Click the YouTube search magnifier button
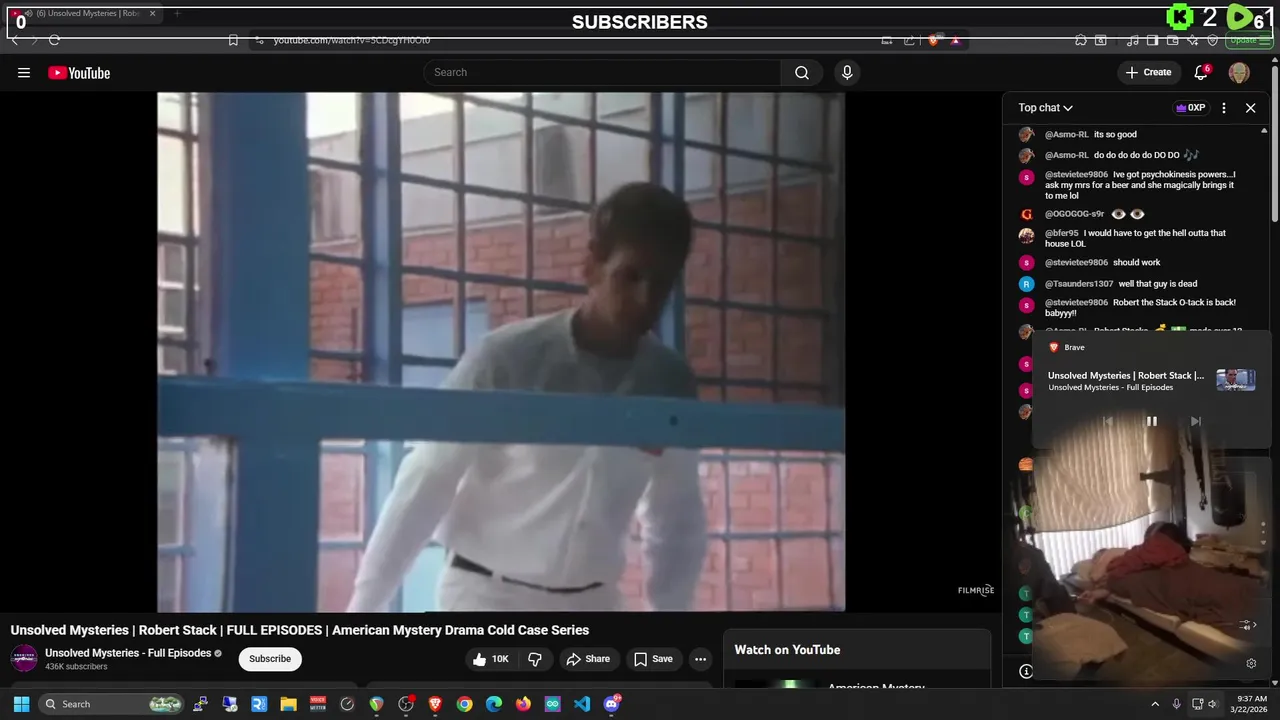Screen dimensions: 1280x720 802,72
